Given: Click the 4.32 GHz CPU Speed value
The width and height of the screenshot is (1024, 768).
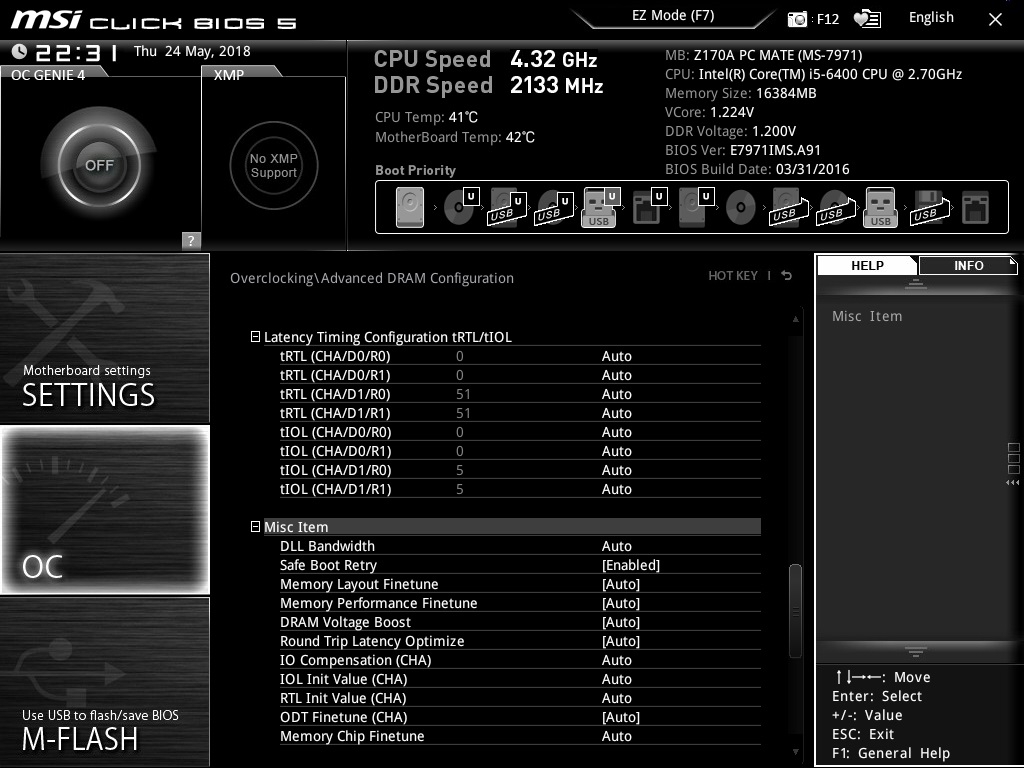Looking at the screenshot, I should [x=553, y=59].
